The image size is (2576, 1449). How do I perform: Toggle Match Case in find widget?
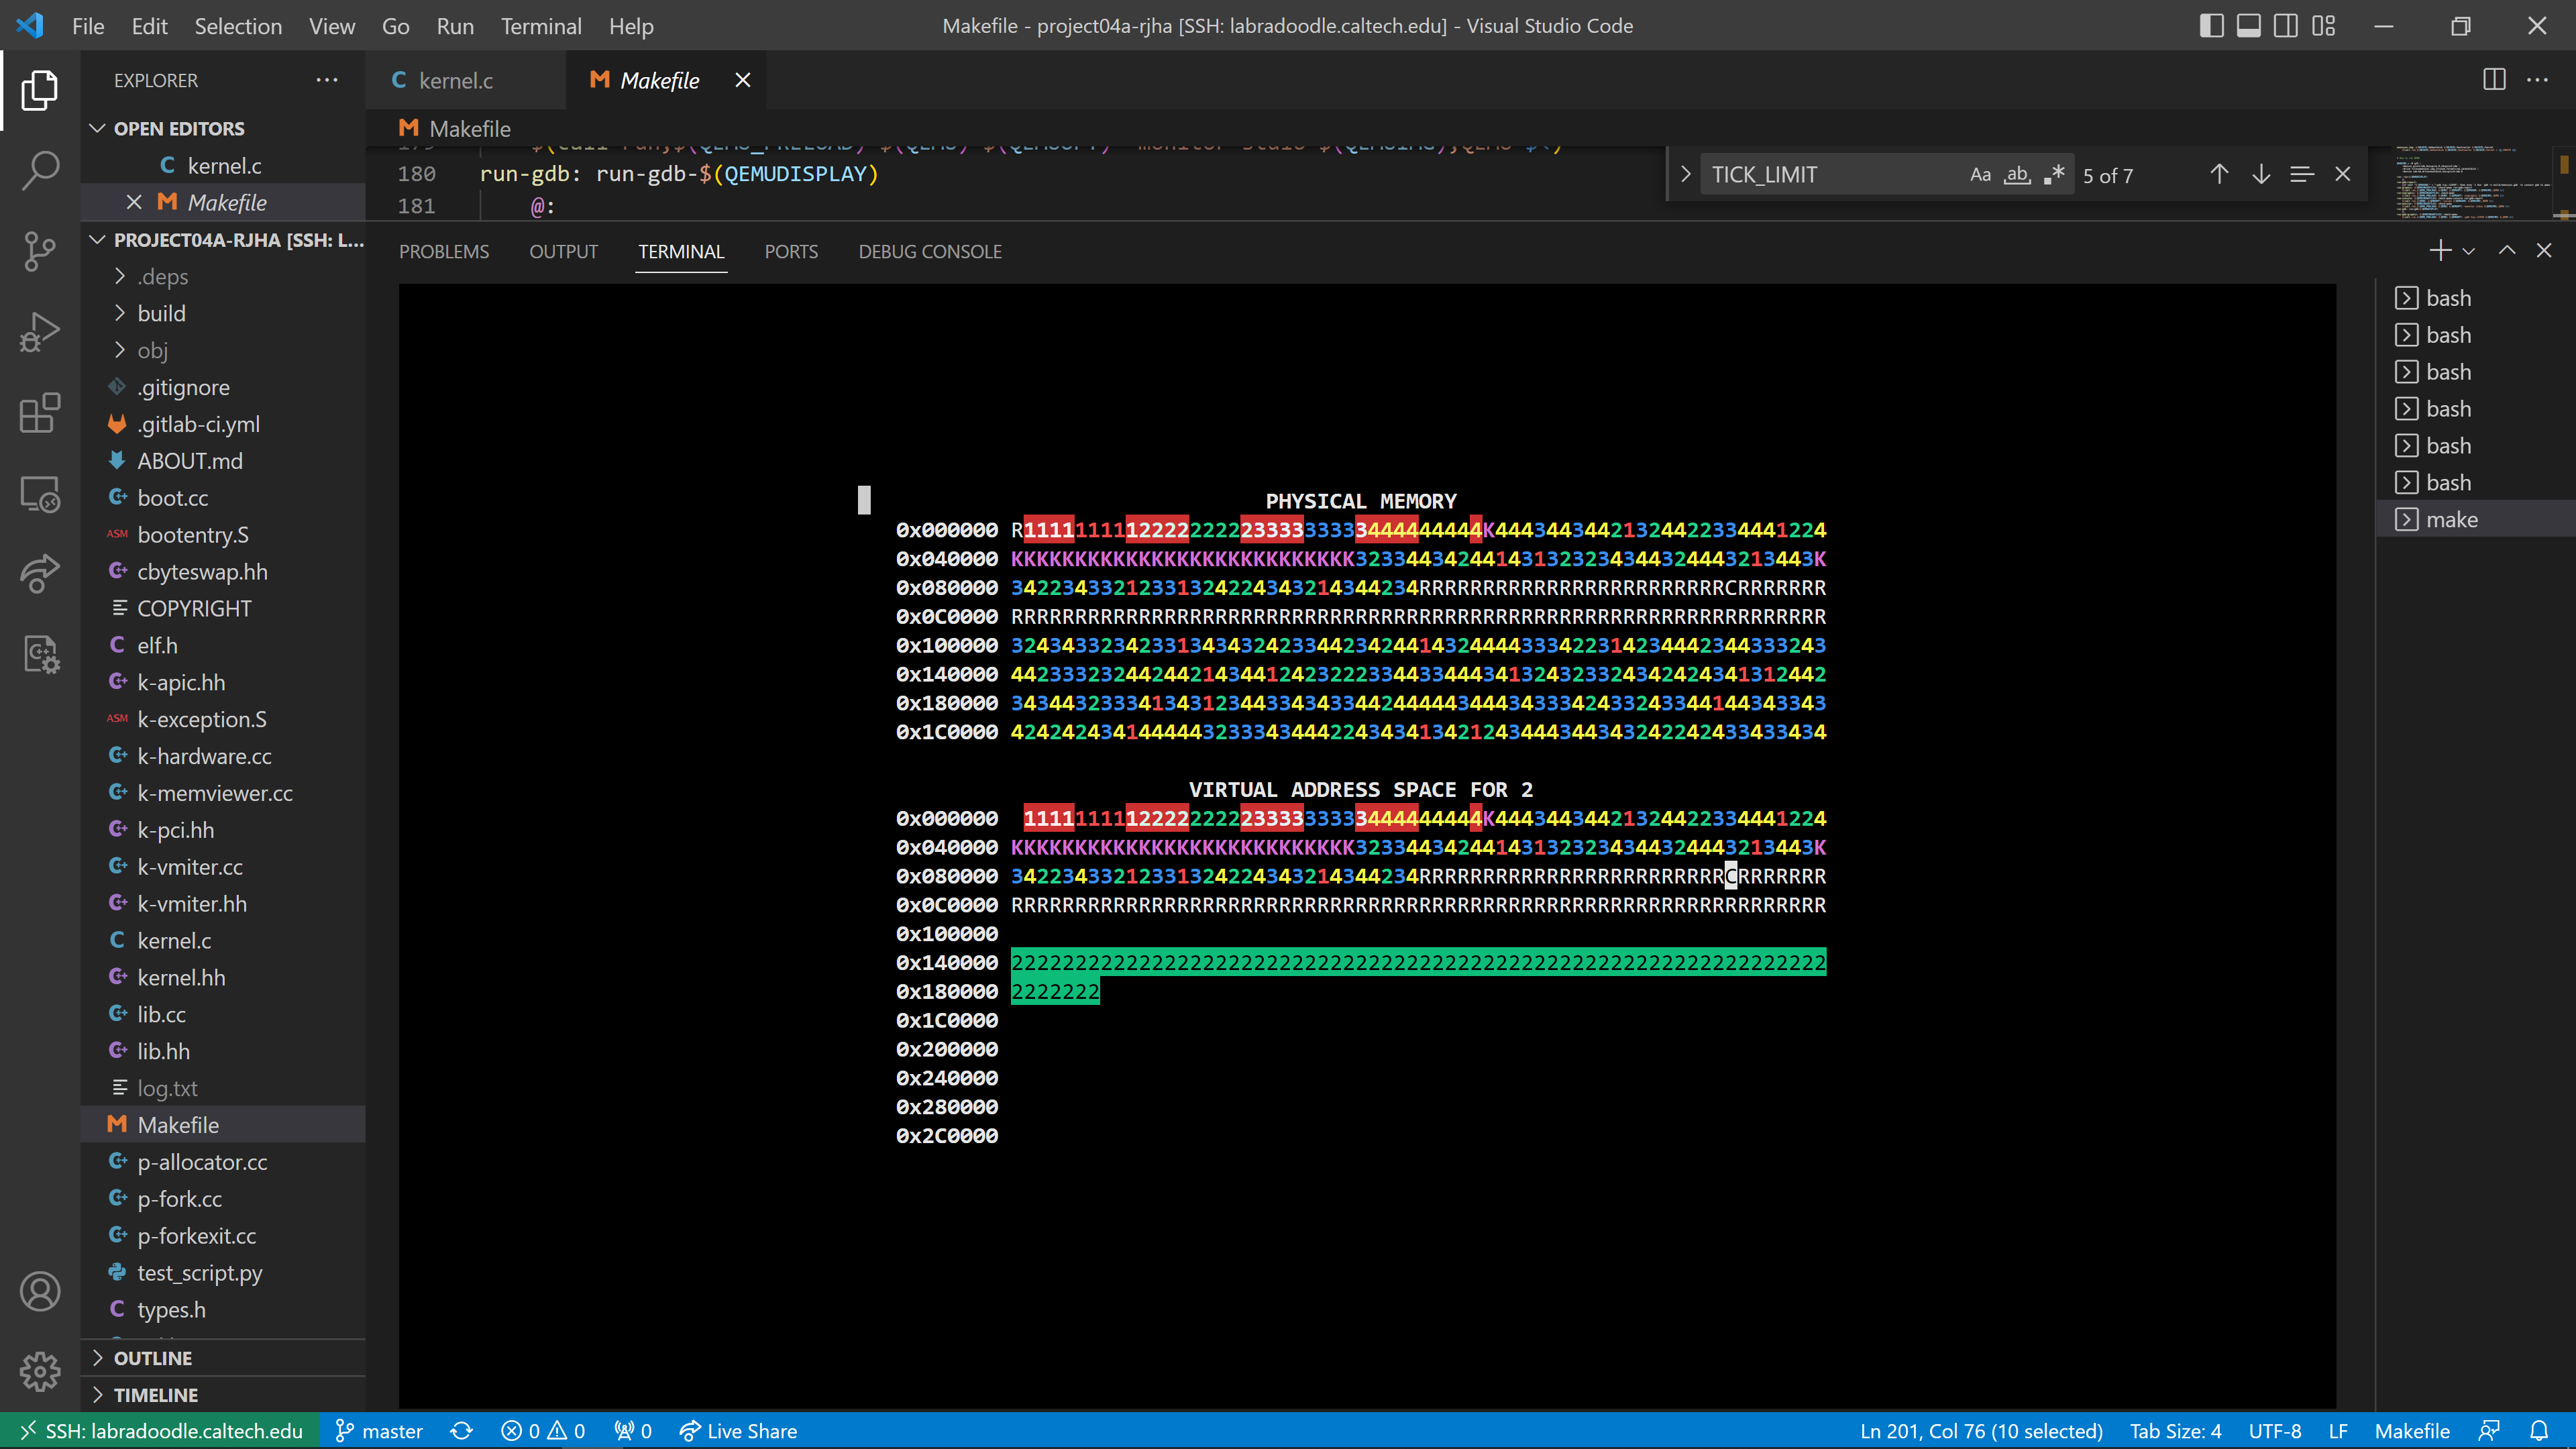[1980, 175]
